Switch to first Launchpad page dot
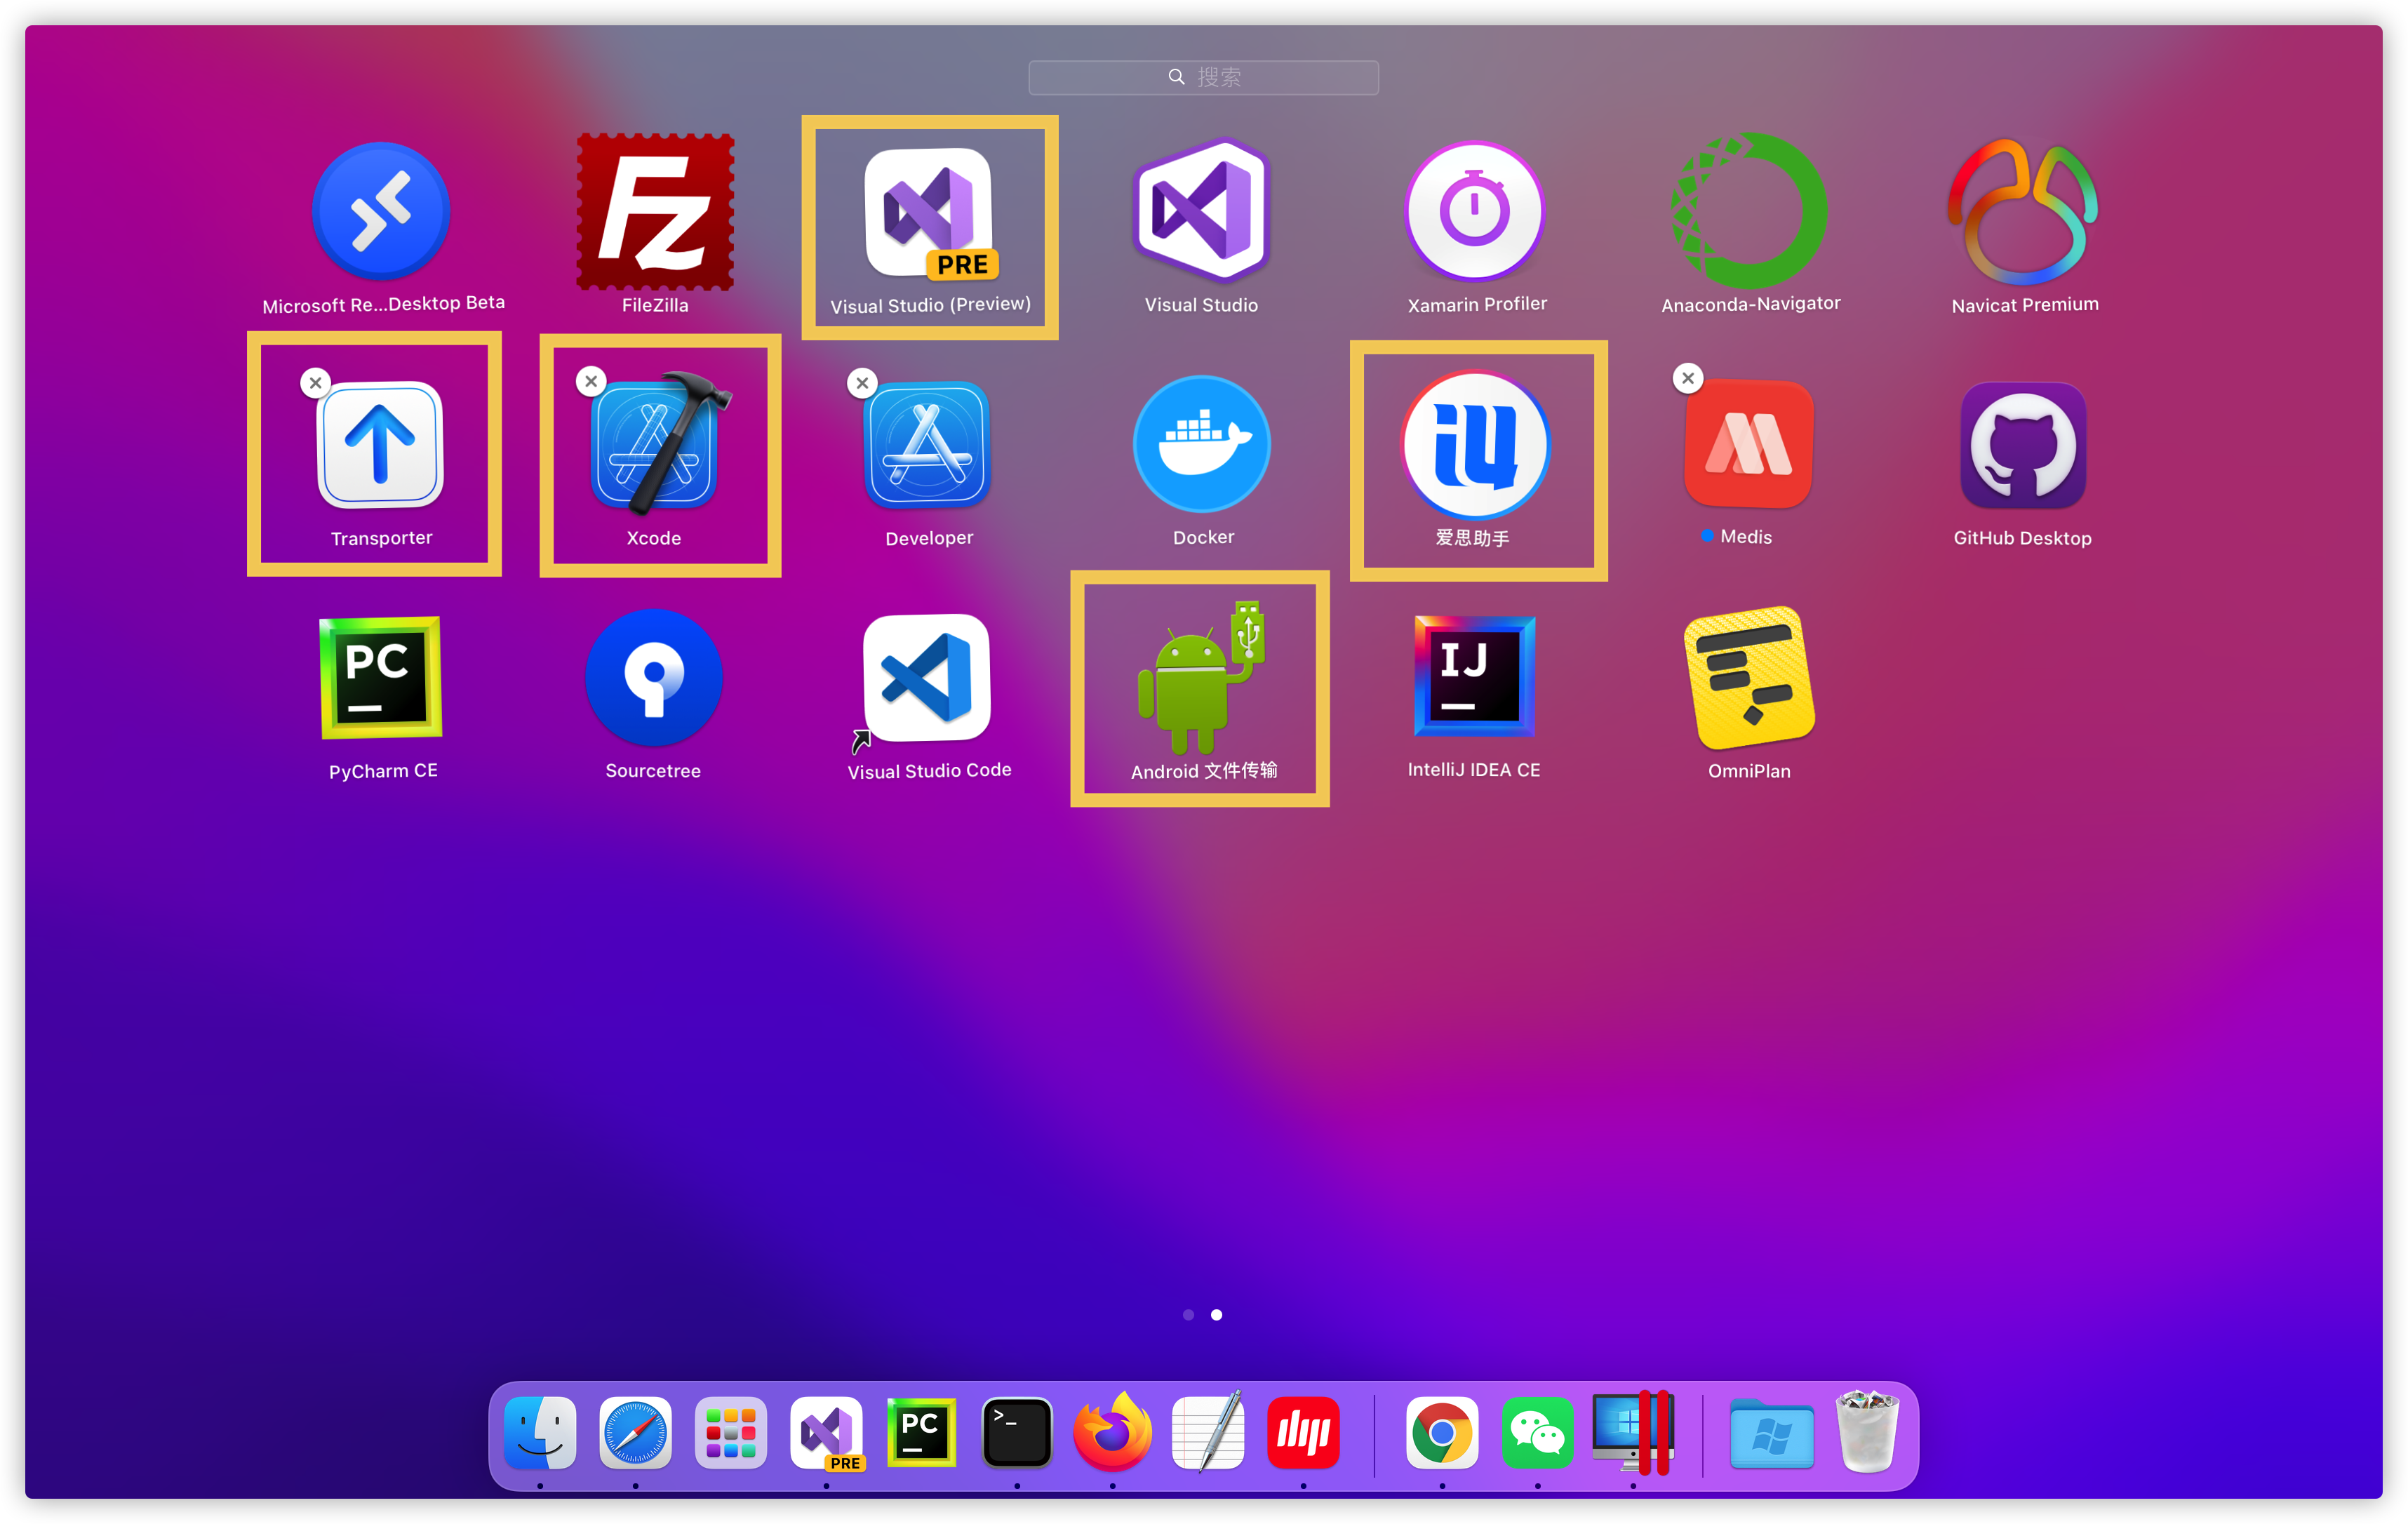The width and height of the screenshot is (2408, 1524). 1188,1314
